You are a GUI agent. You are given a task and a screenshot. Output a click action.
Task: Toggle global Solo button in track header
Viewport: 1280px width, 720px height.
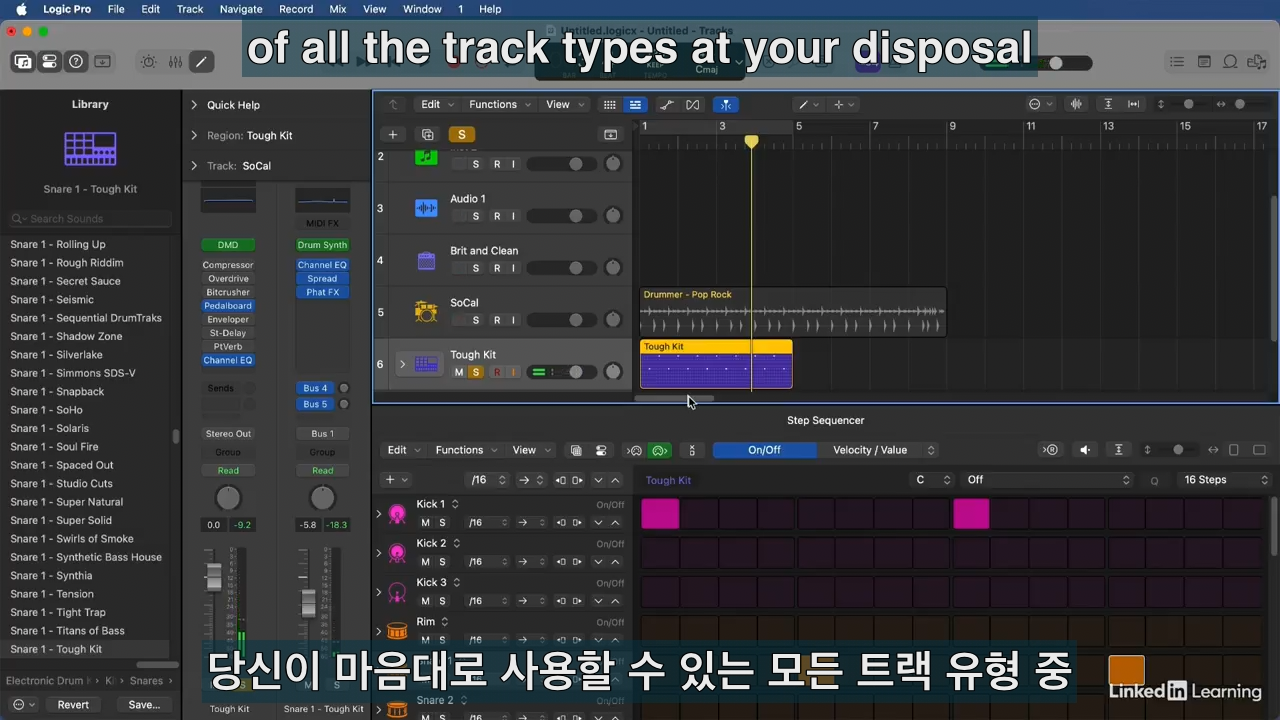461,135
